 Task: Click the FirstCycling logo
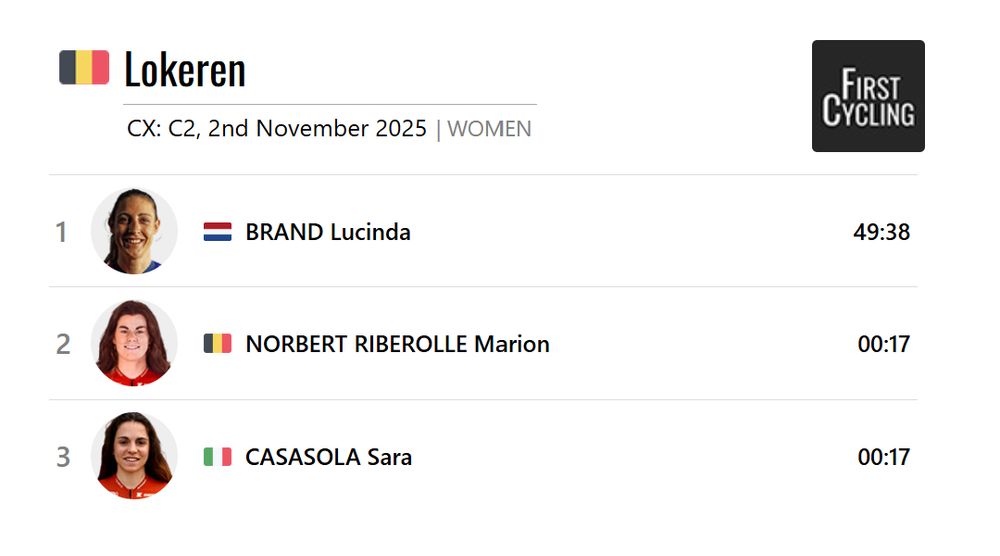(x=868, y=96)
